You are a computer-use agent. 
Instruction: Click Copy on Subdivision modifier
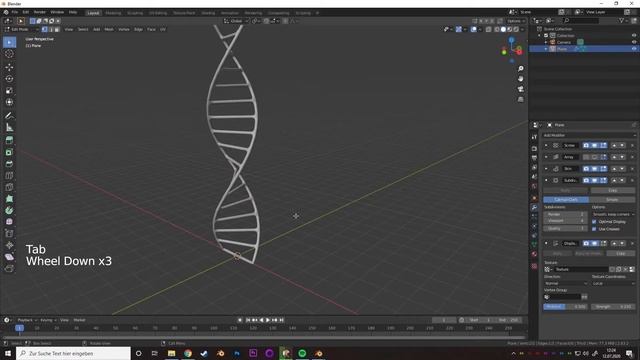coord(613,191)
